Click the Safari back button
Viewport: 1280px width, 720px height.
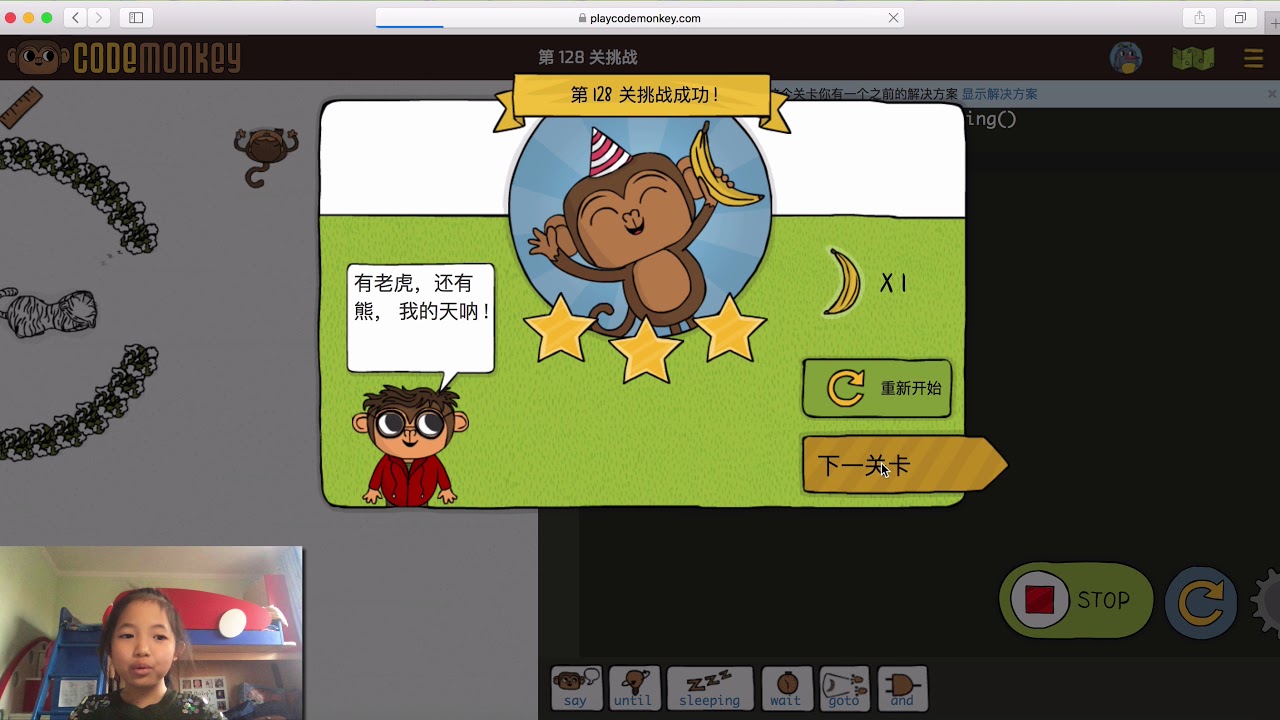click(76, 18)
